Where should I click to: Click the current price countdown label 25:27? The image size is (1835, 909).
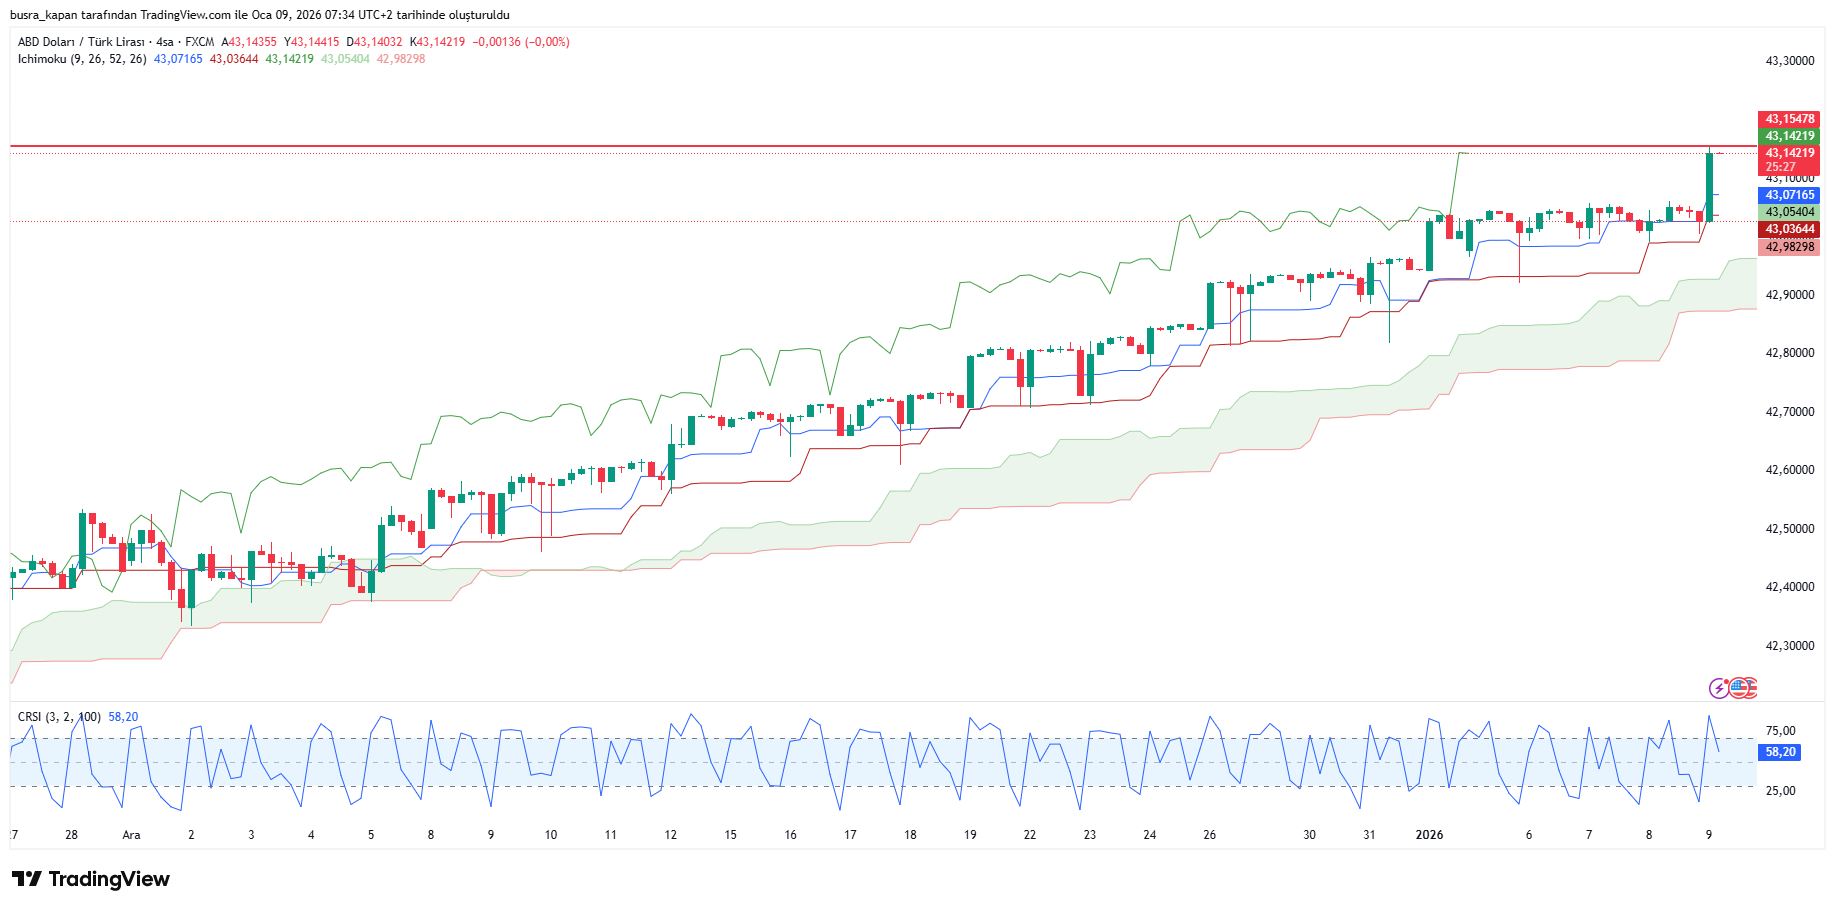(x=1781, y=167)
